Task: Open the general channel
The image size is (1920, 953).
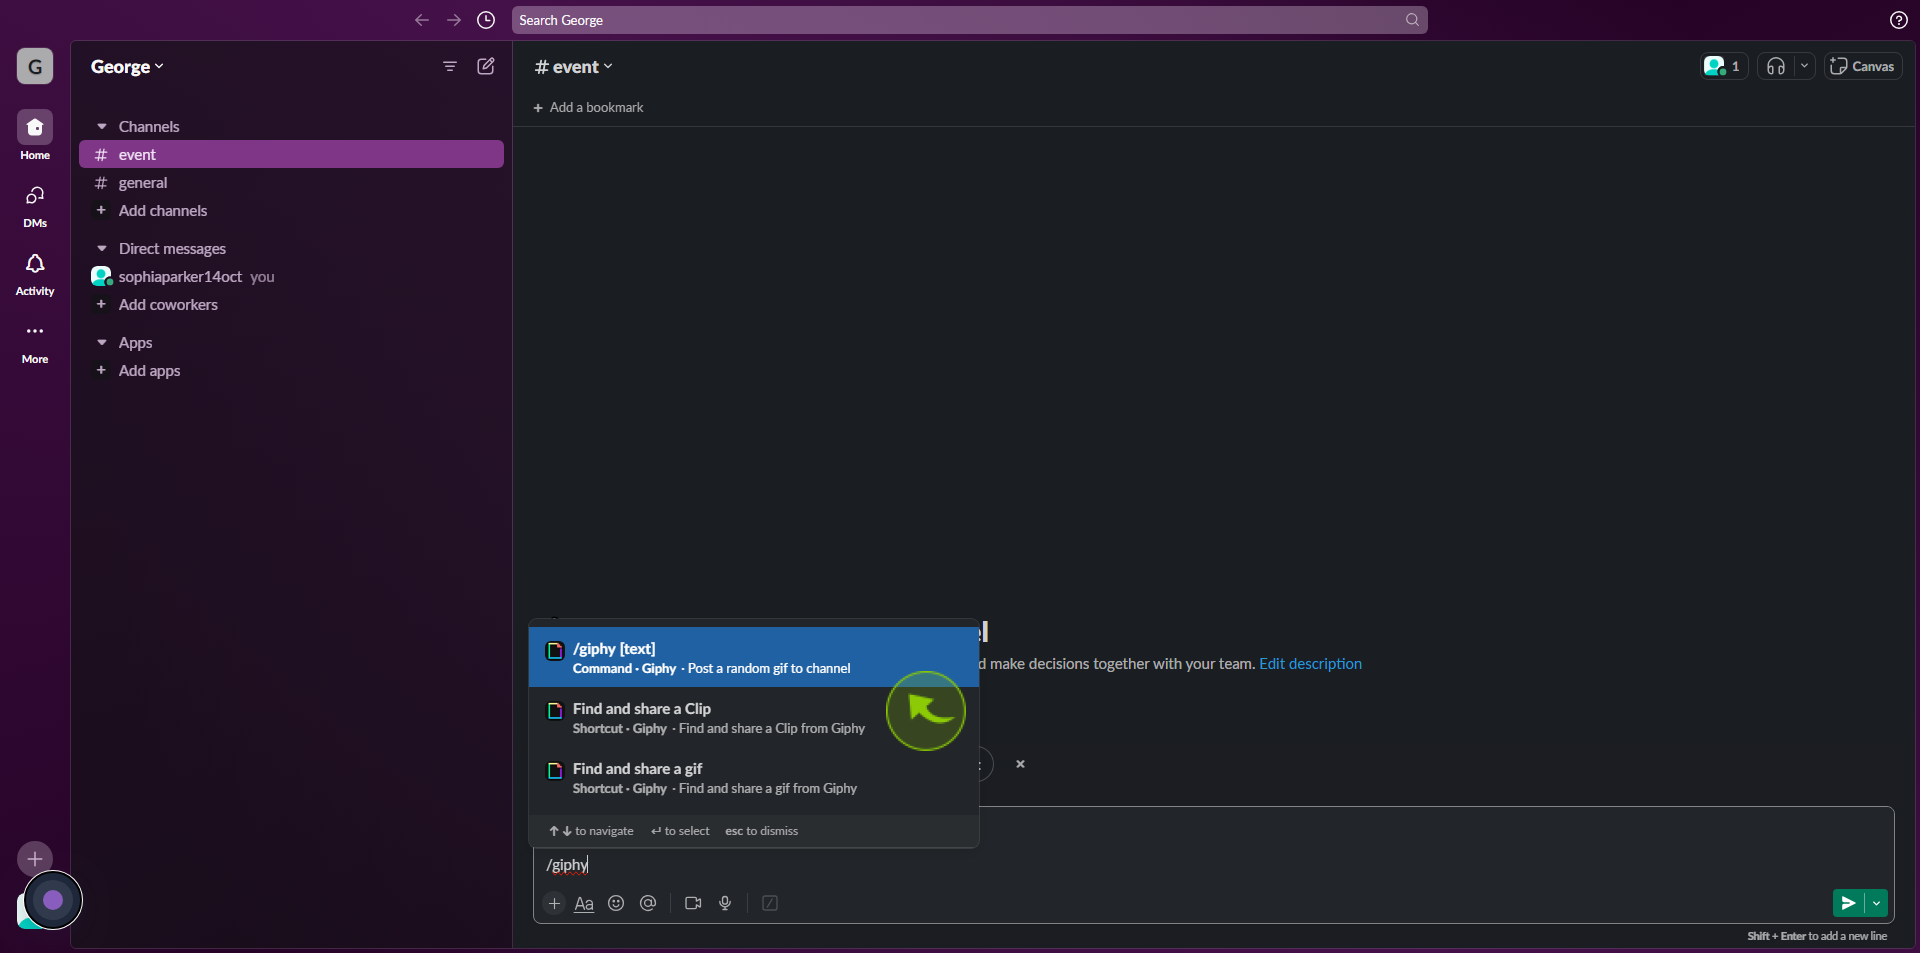Action: click(x=291, y=183)
